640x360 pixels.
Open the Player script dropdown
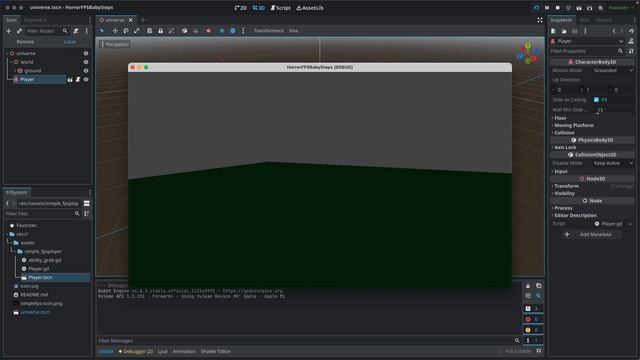point(630,224)
